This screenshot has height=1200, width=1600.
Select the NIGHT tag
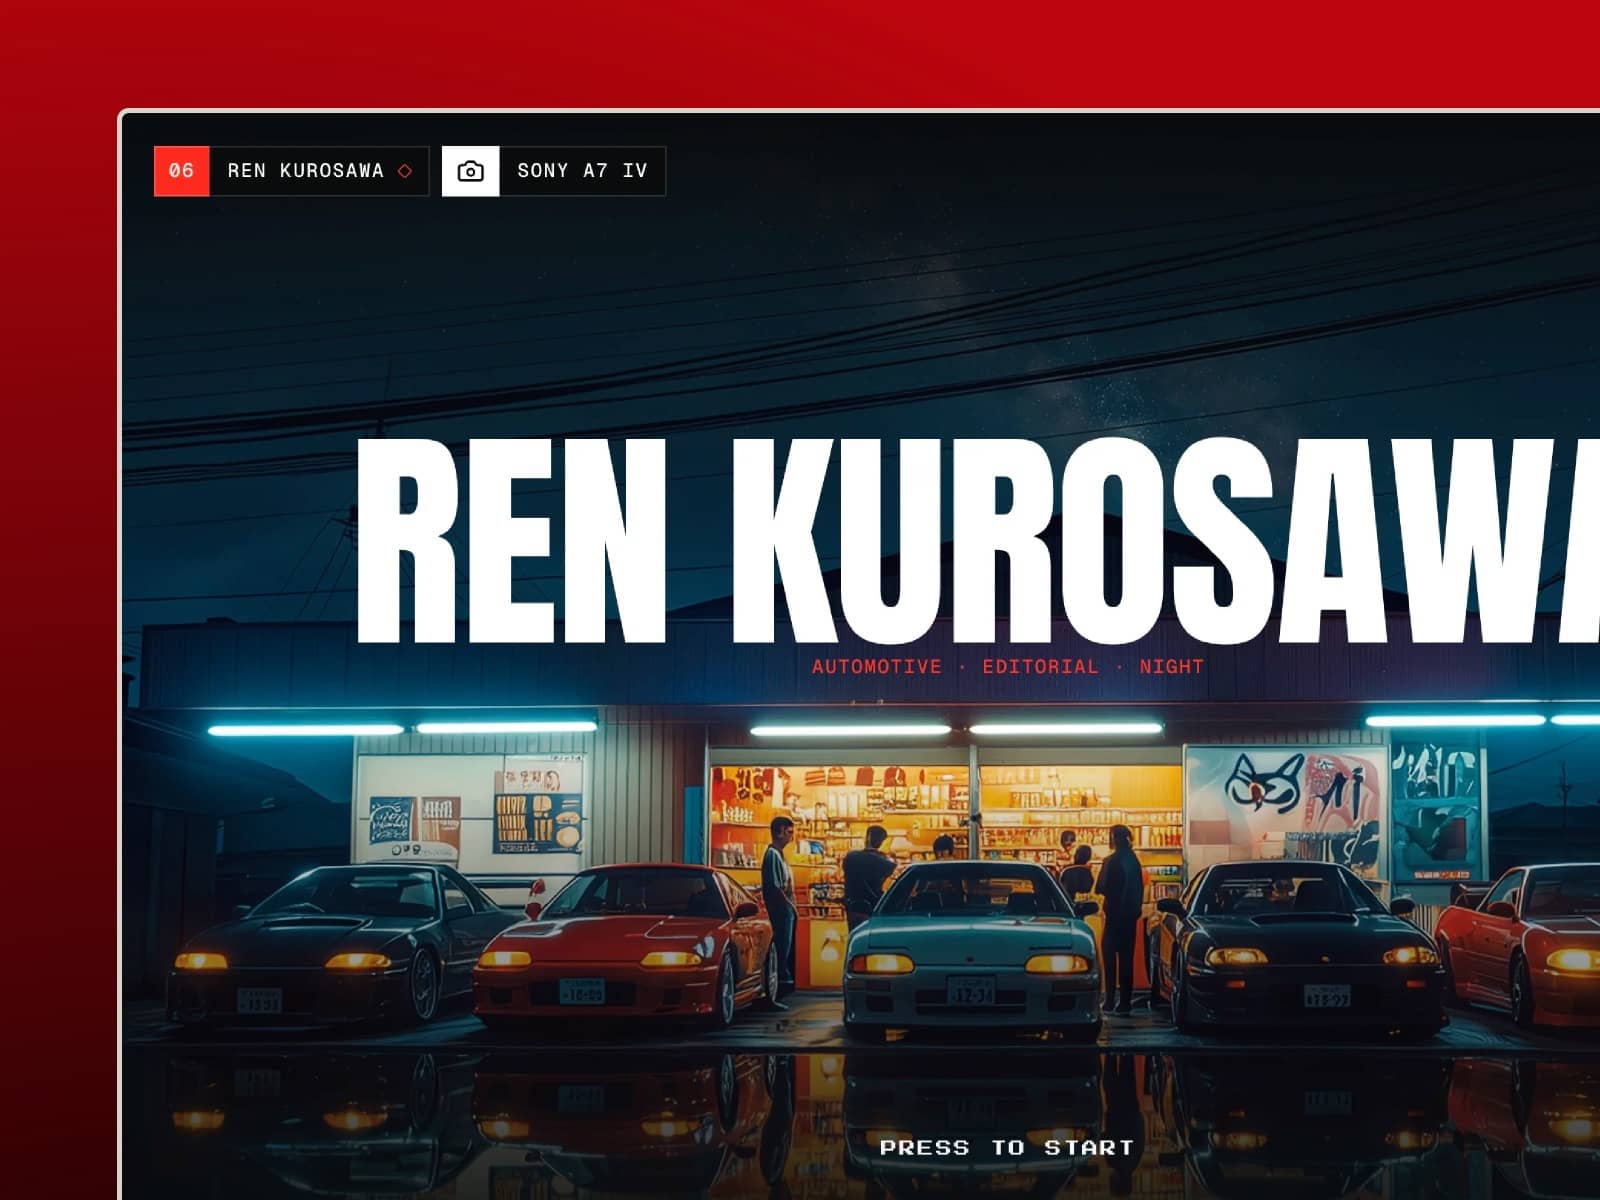pos(1172,666)
